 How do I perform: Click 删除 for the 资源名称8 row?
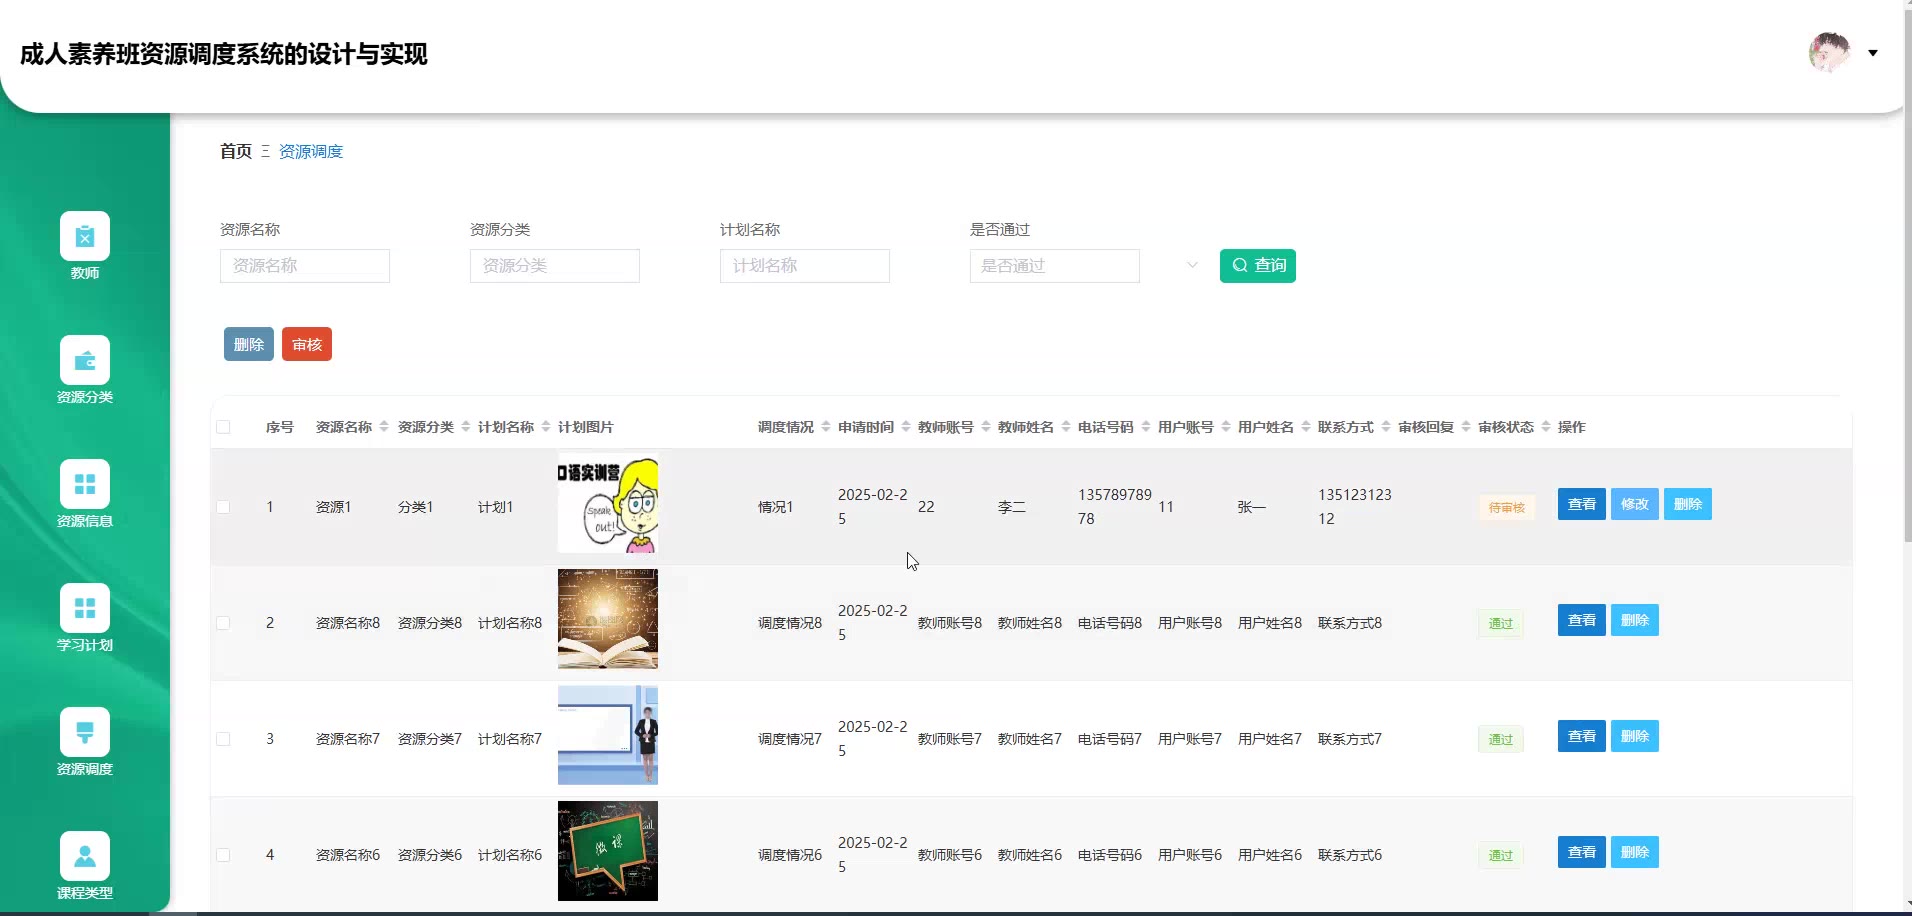pos(1635,620)
